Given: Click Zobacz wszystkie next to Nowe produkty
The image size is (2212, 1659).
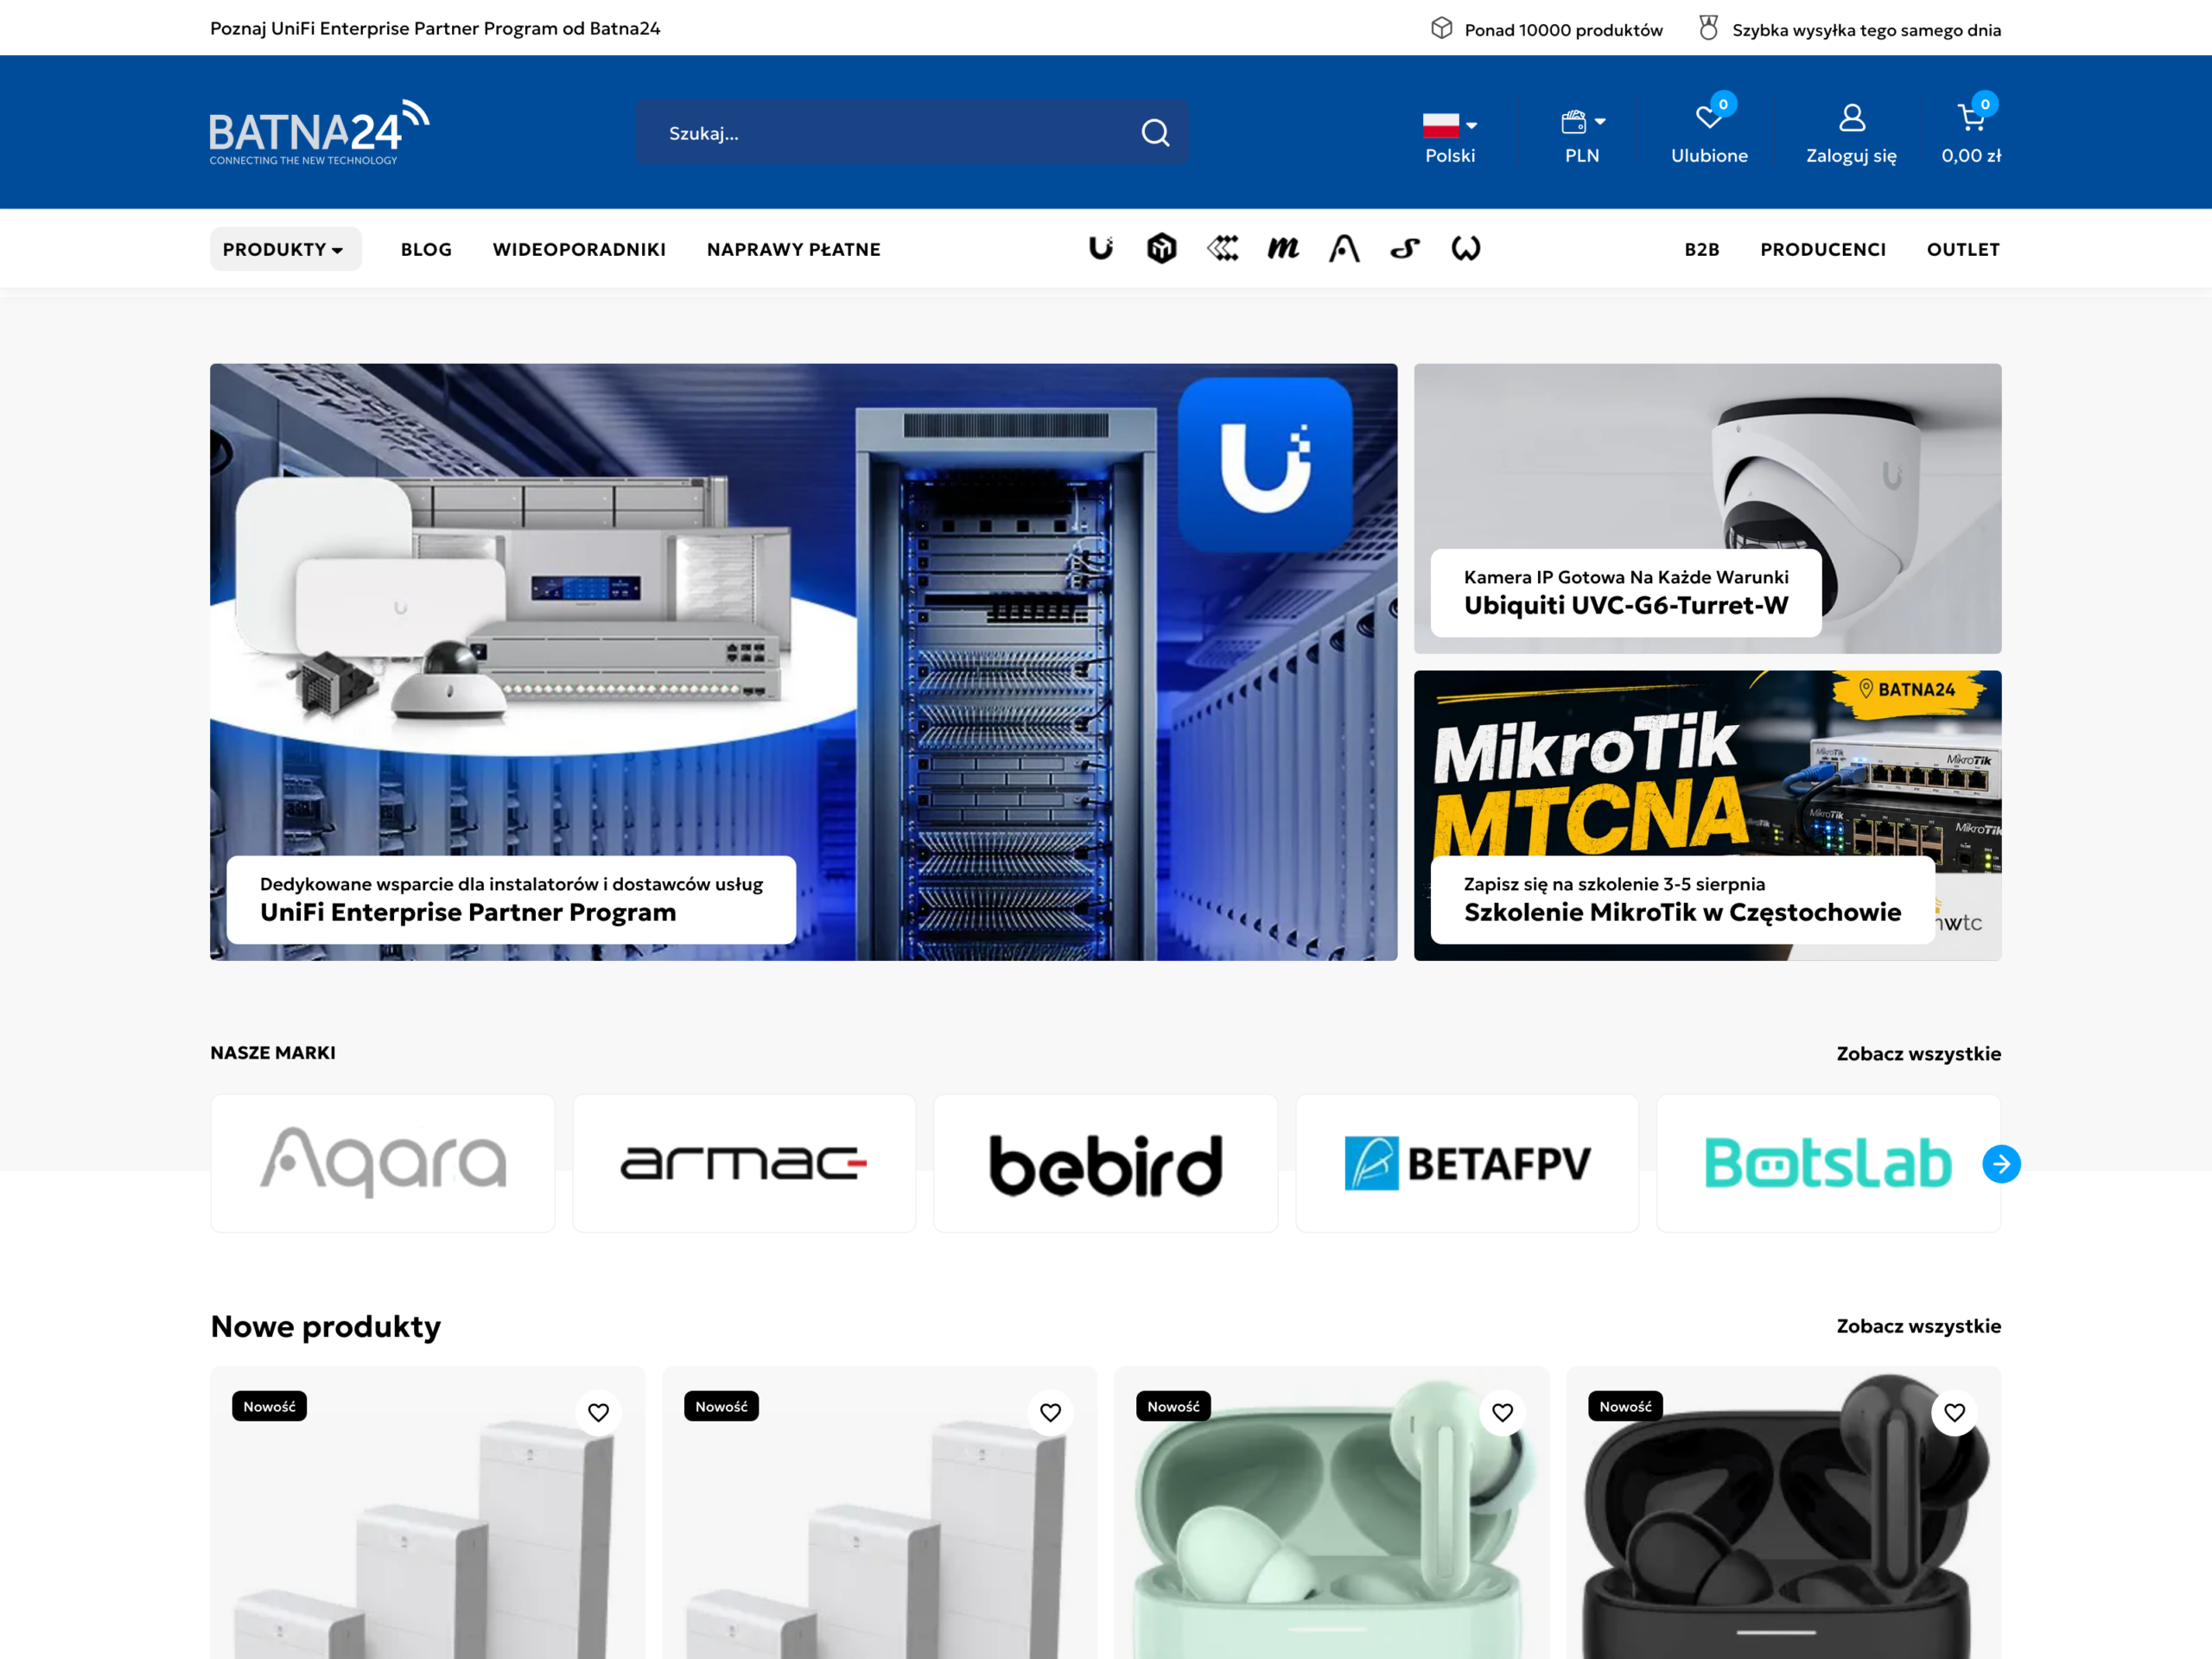Looking at the screenshot, I should click(x=1918, y=1325).
